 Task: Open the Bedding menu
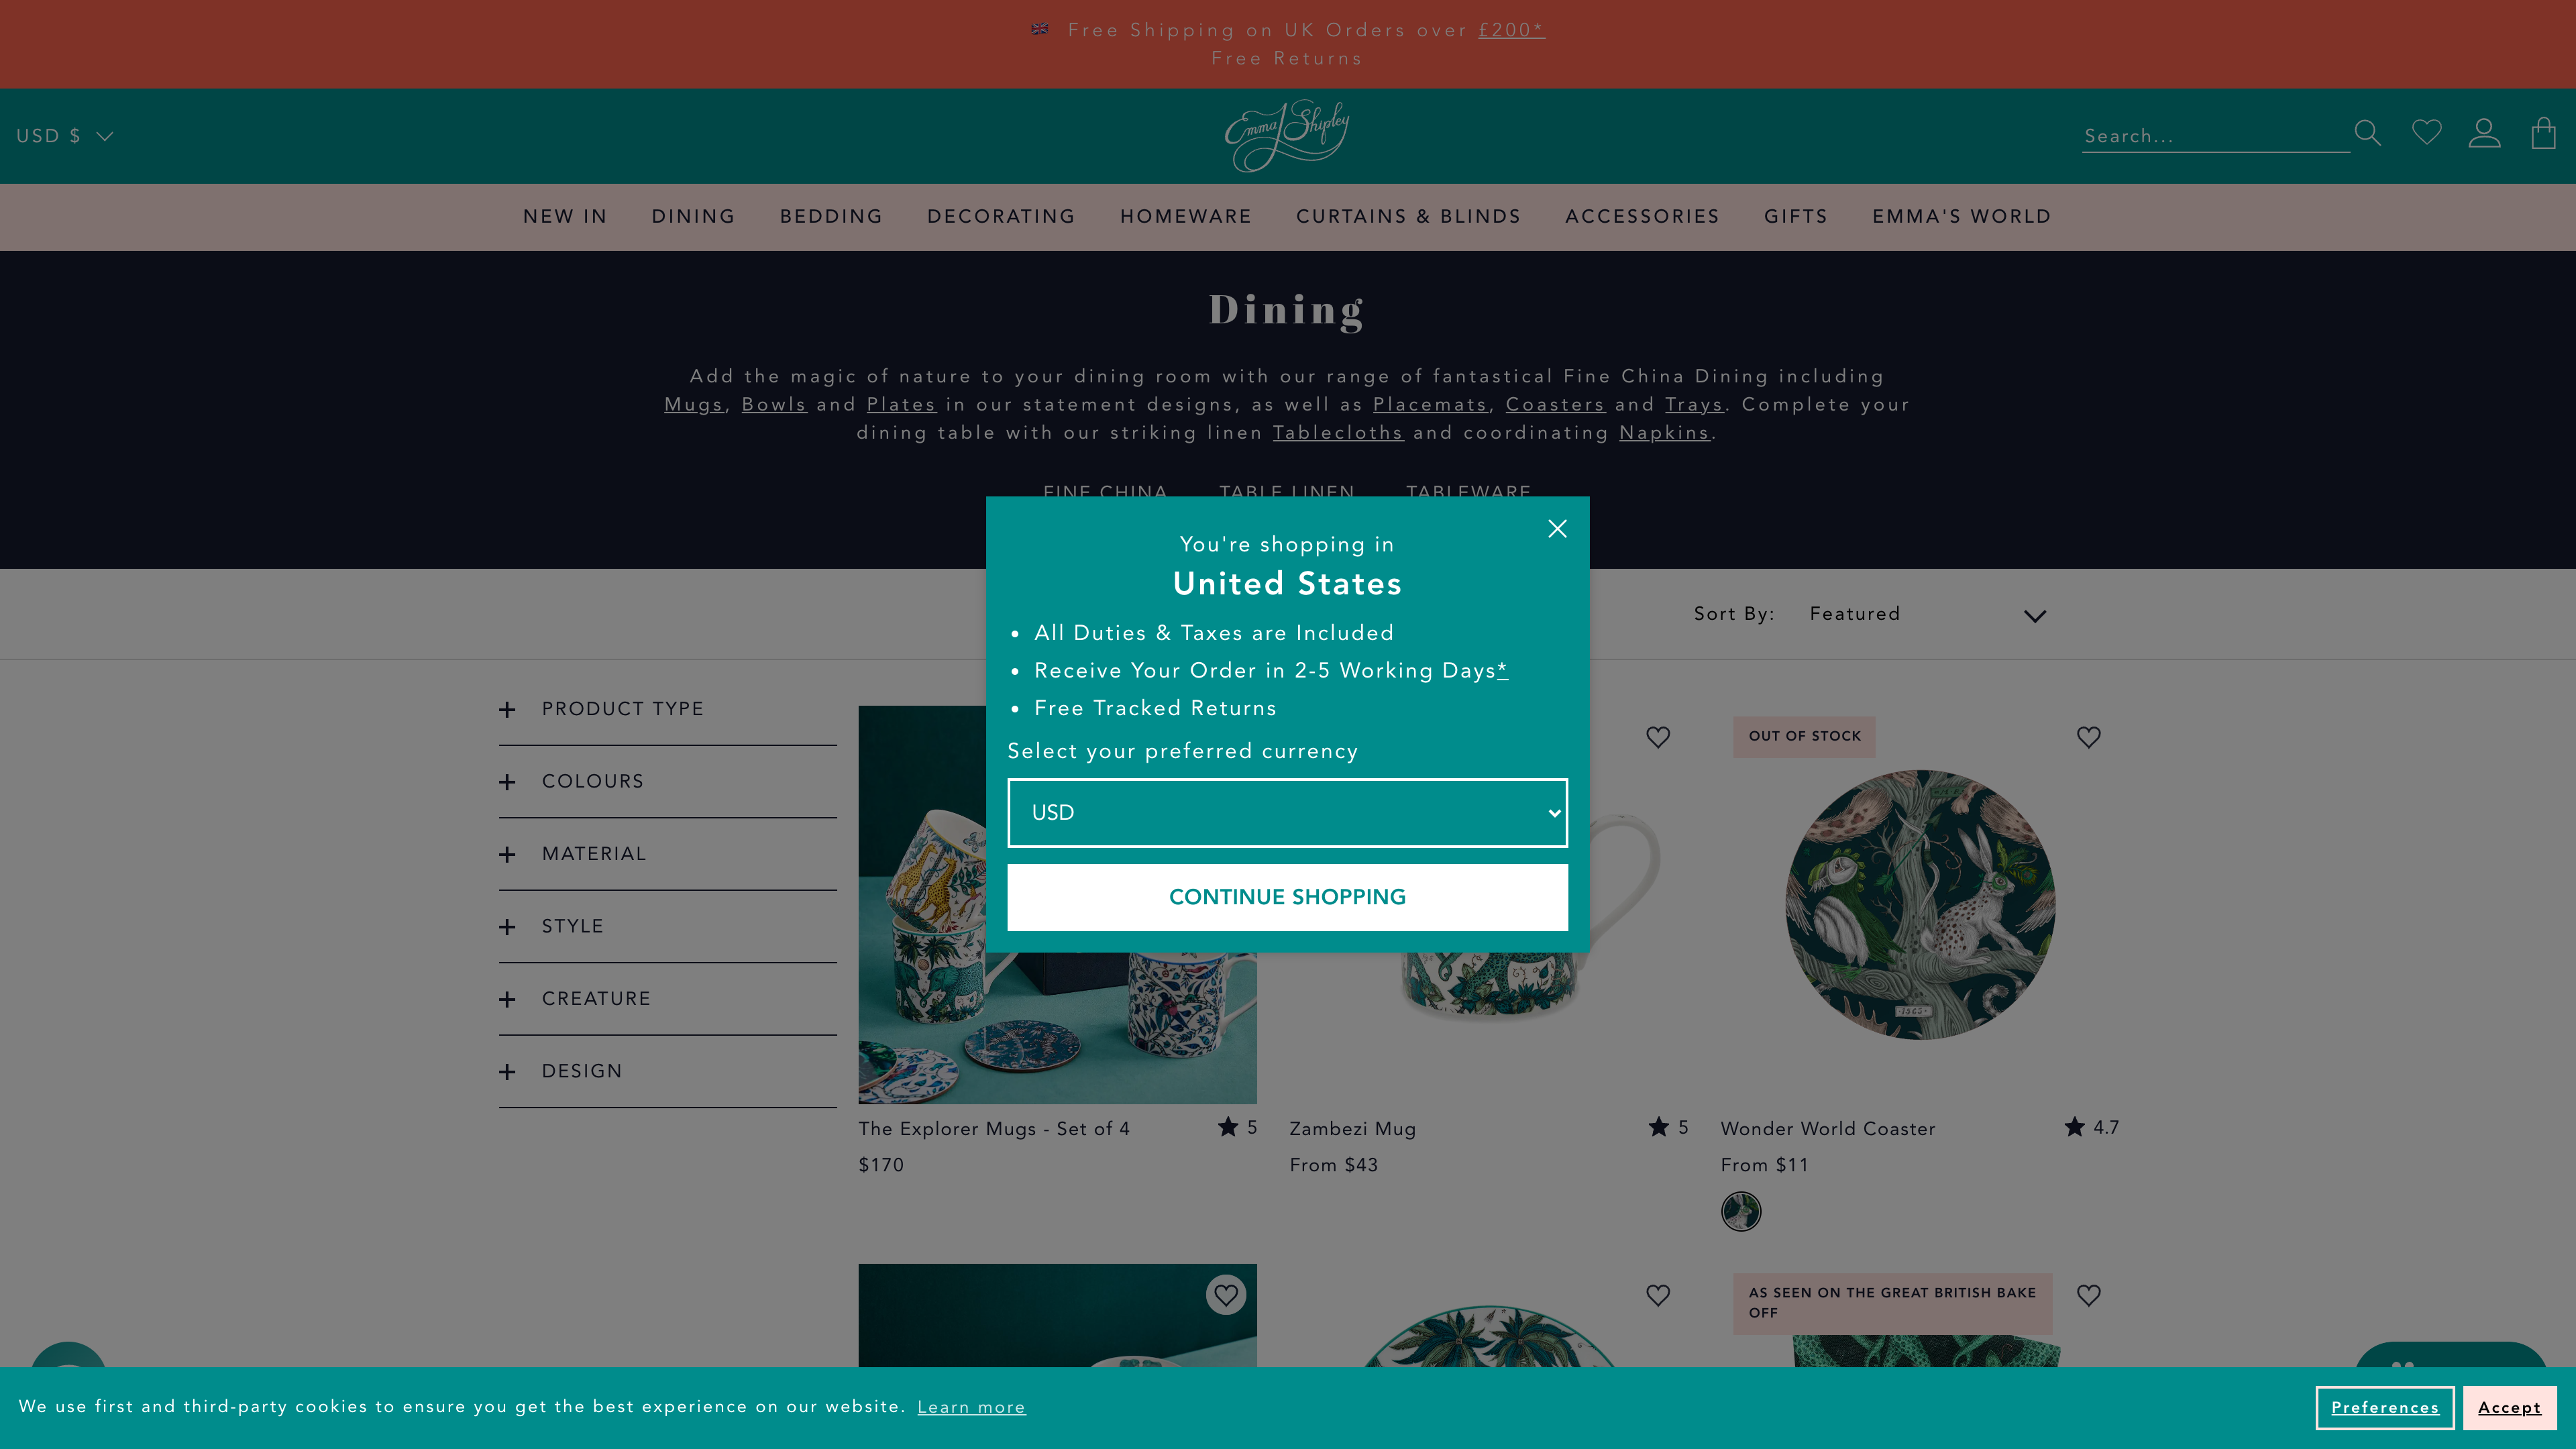point(831,217)
